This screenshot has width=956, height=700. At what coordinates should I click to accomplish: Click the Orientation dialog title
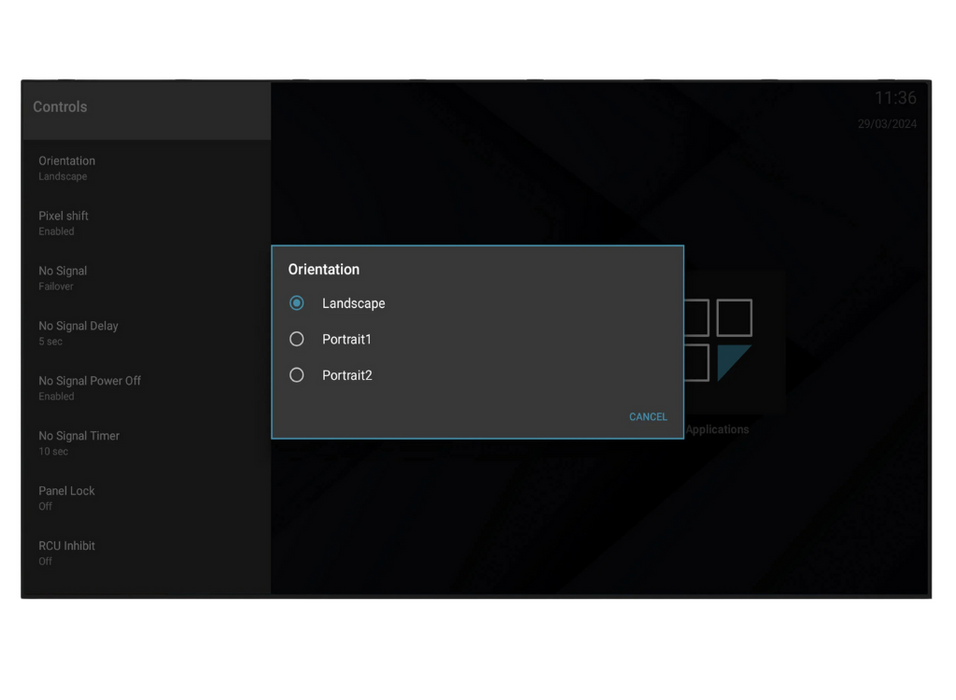click(x=324, y=269)
